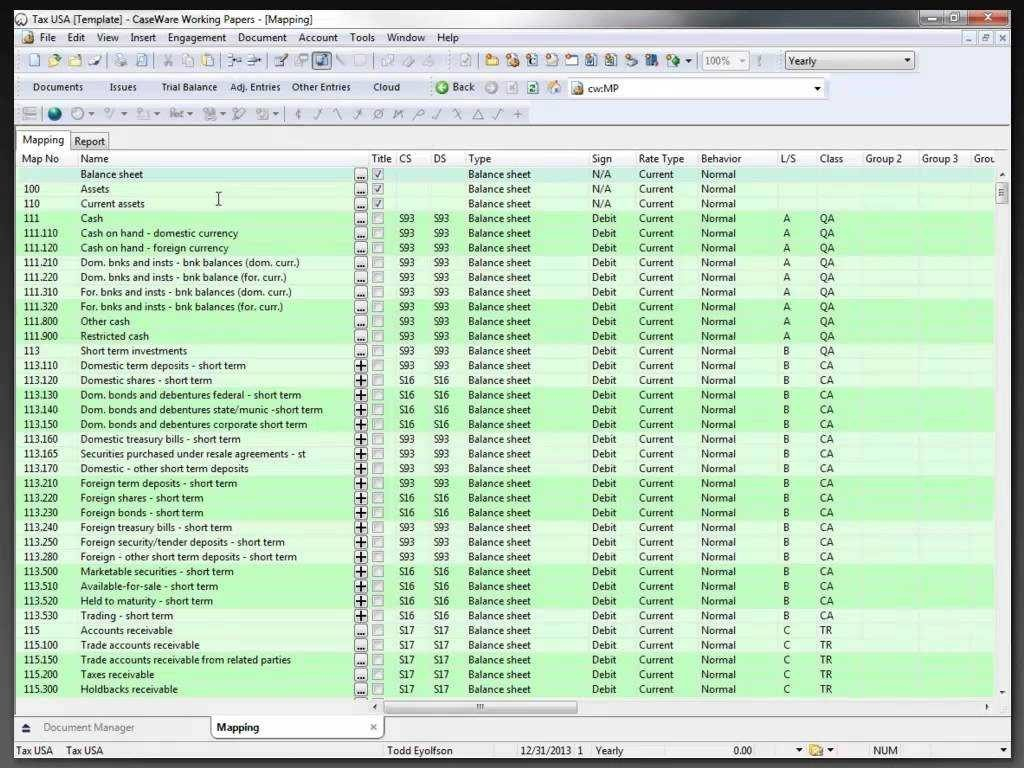The width and height of the screenshot is (1024, 768).
Task: Expand the Domestic term deposits mapping entry
Action: pos(360,365)
